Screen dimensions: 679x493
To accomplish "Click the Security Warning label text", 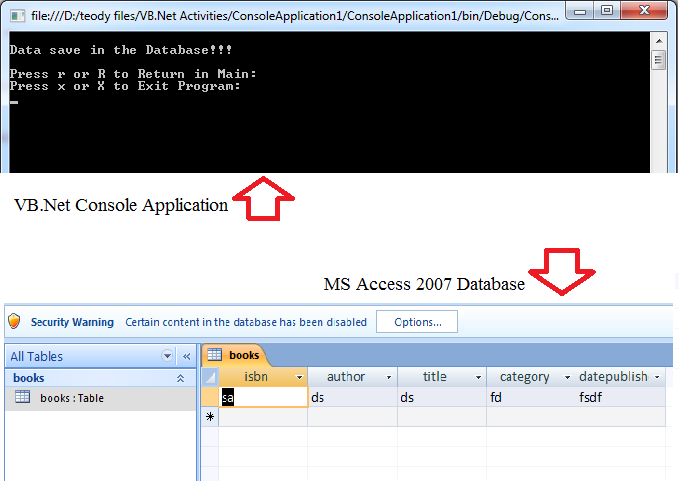I will [72, 322].
